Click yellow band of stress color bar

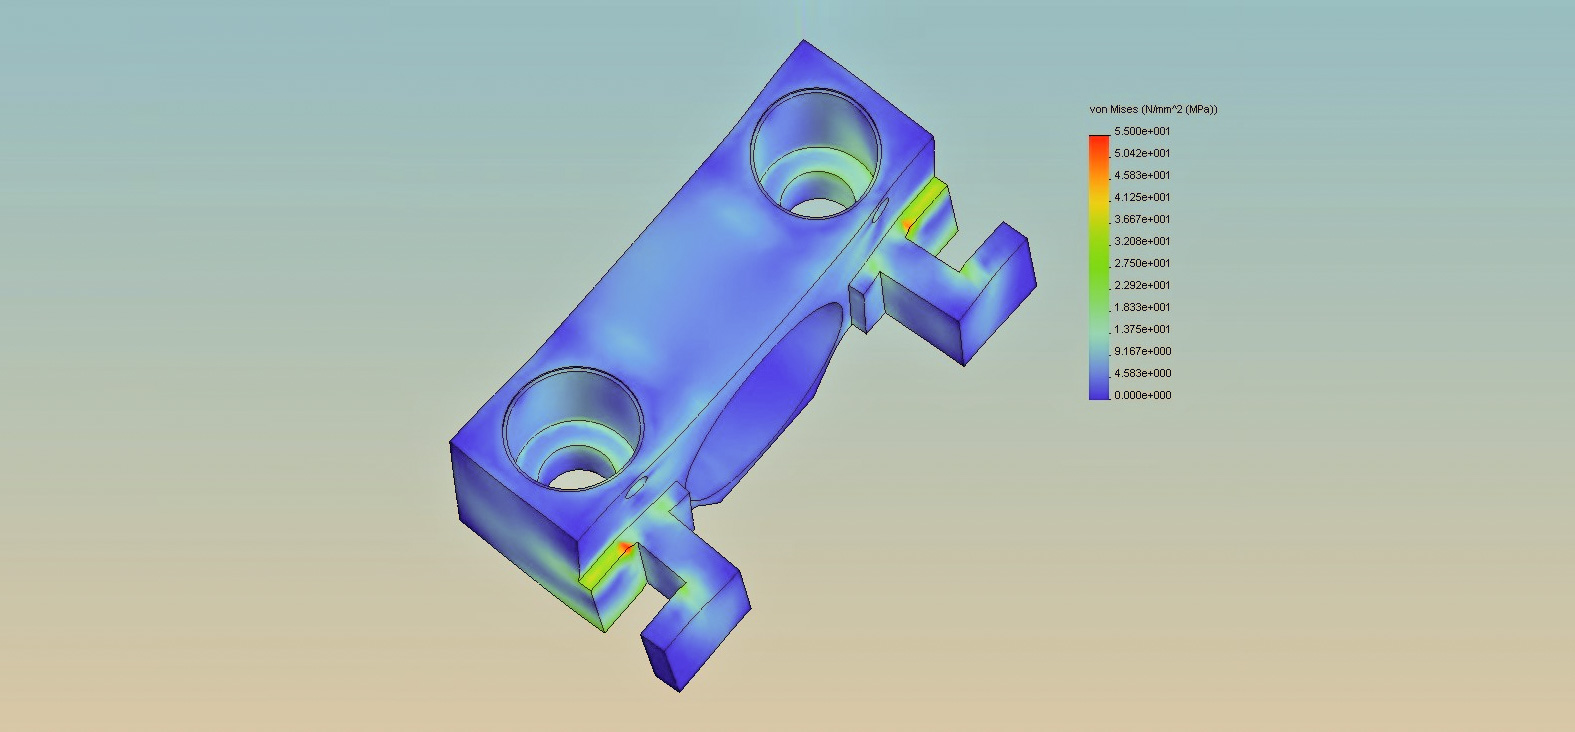(x=1099, y=205)
